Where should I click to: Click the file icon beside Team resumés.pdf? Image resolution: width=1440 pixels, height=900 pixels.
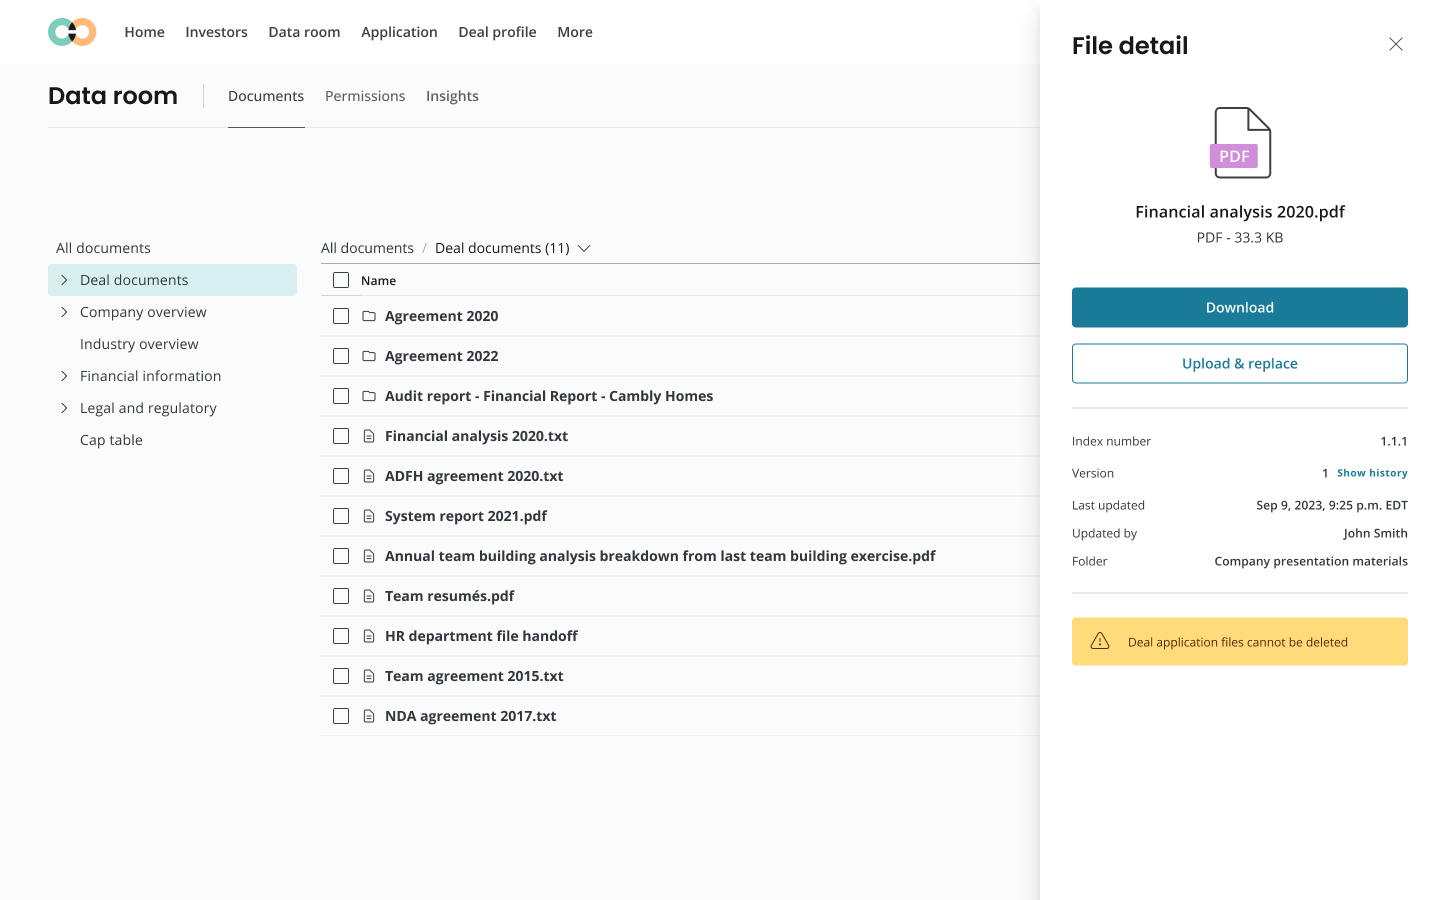[x=369, y=596]
